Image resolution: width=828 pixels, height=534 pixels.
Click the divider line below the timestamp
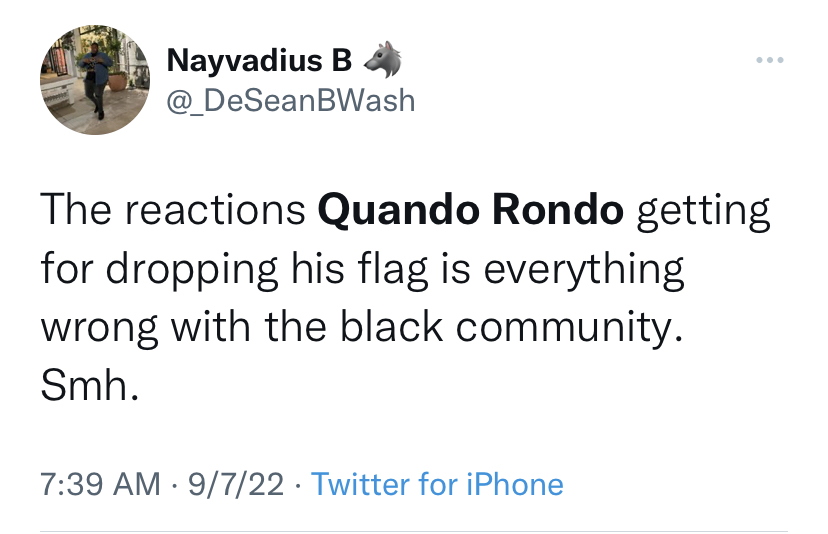[413, 531]
